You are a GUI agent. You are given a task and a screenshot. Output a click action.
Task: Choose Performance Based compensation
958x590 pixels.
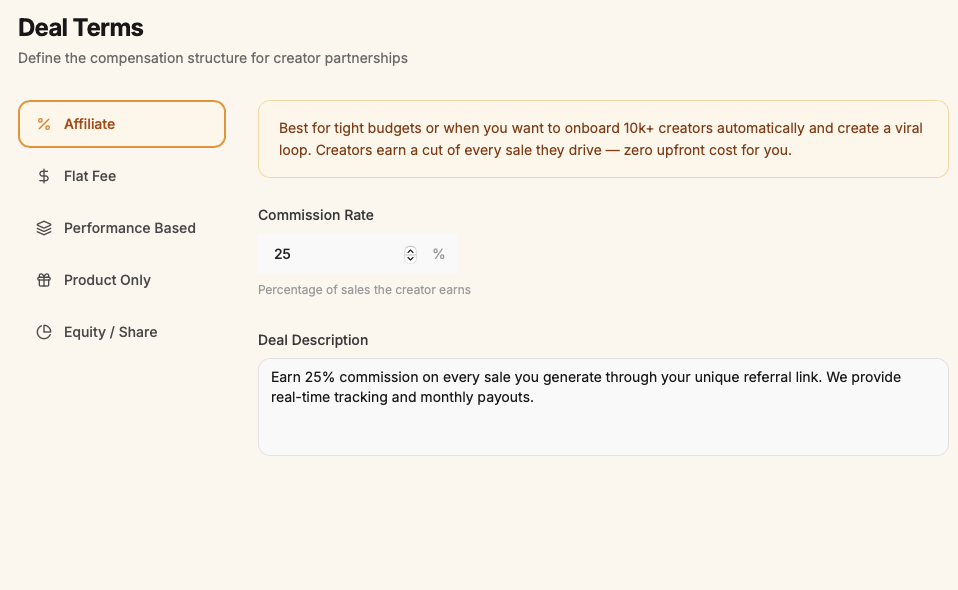pos(120,228)
